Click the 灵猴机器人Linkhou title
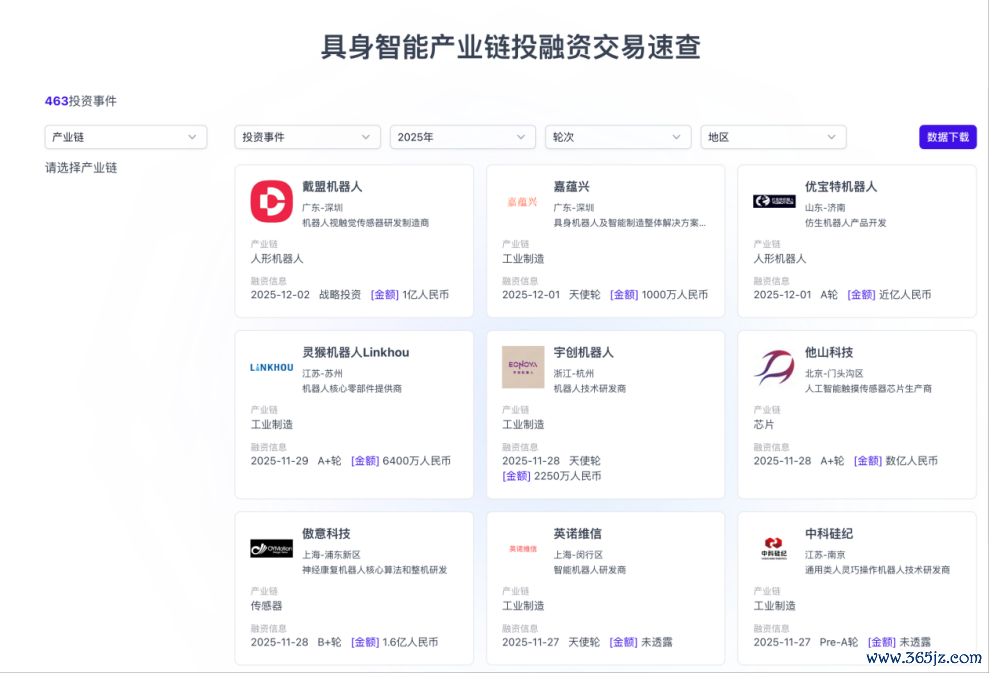 point(355,352)
